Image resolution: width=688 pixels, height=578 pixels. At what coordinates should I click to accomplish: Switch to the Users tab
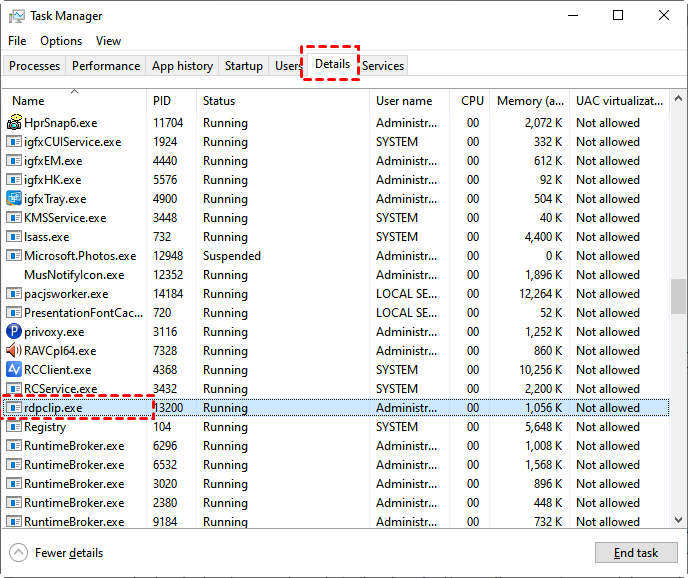tap(288, 66)
